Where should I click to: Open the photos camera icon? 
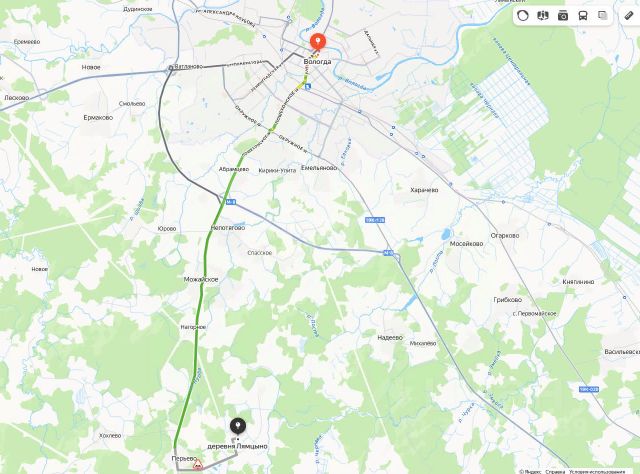pos(563,16)
